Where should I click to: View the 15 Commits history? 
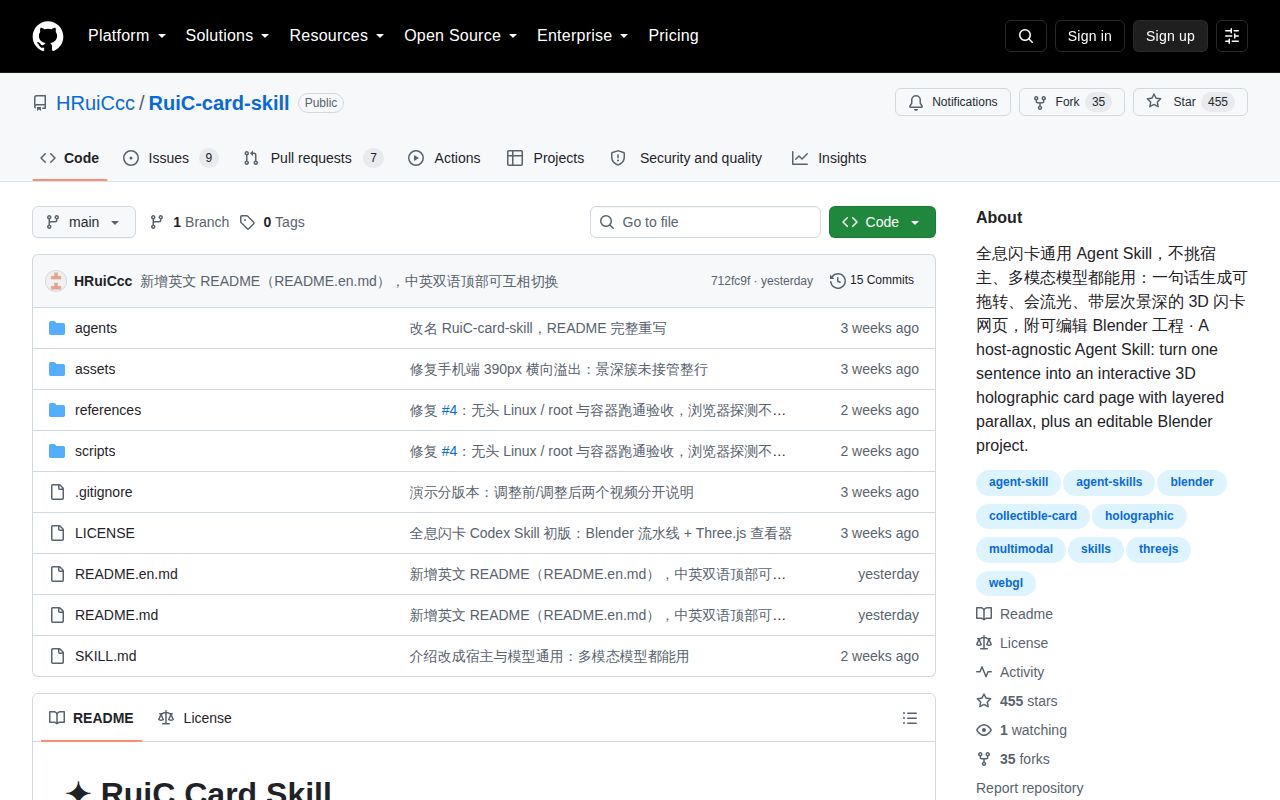coord(872,280)
